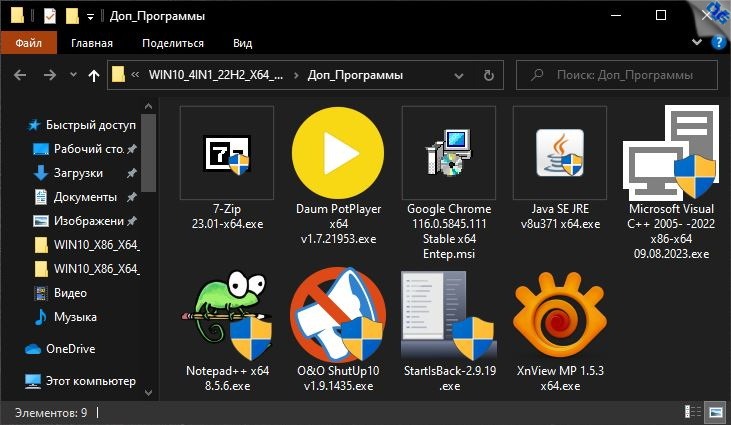Select the Notepad++ x64 8.5.6.exe chameleon icon
This screenshot has height=425, width=731.
coord(227,315)
